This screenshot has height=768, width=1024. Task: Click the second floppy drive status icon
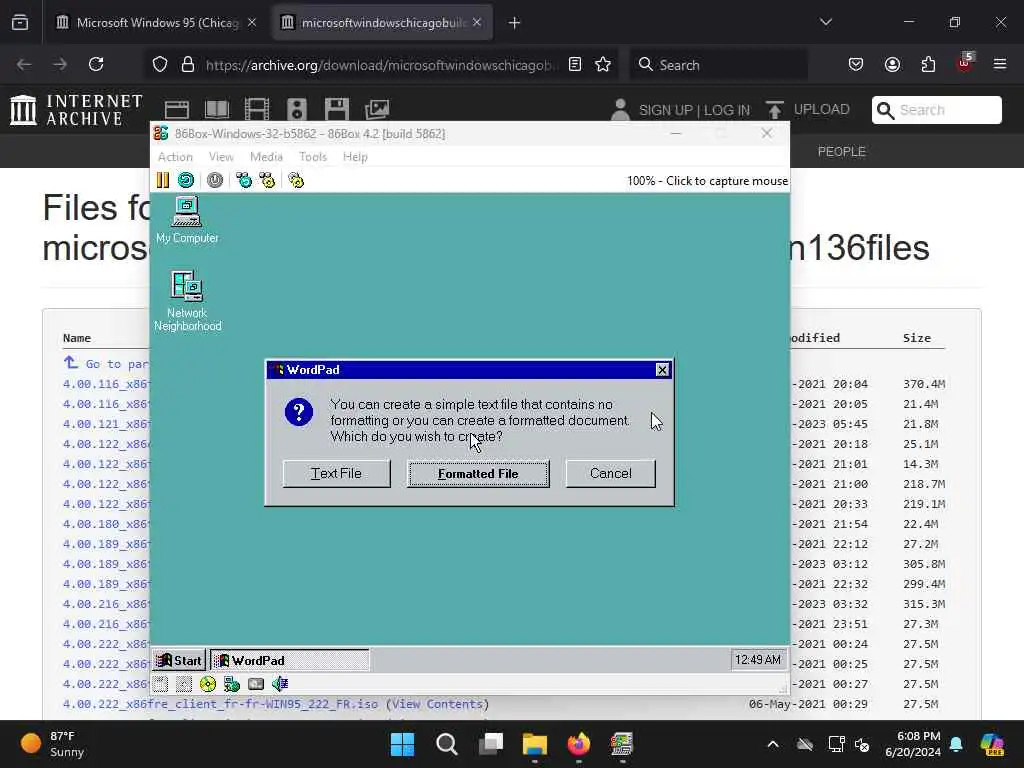184,684
